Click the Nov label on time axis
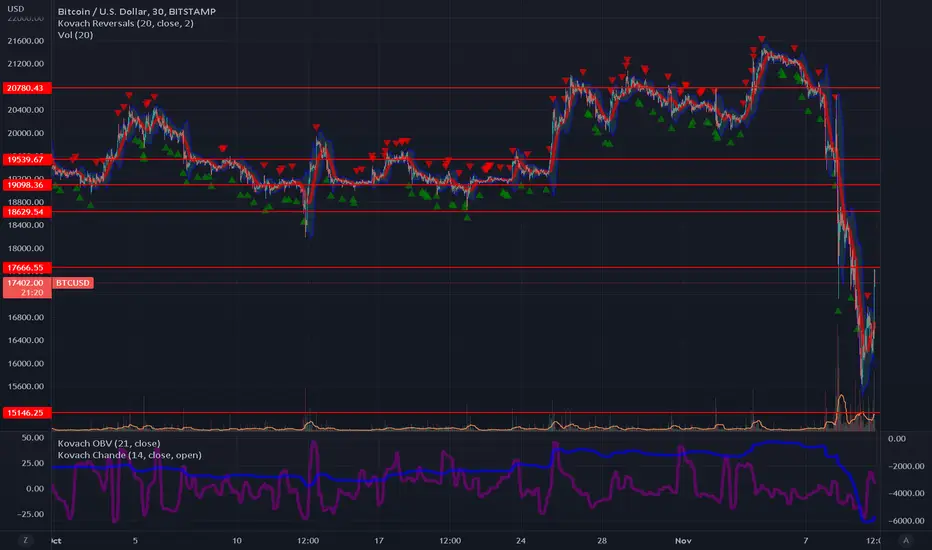The width and height of the screenshot is (932, 550). click(683, 540)
